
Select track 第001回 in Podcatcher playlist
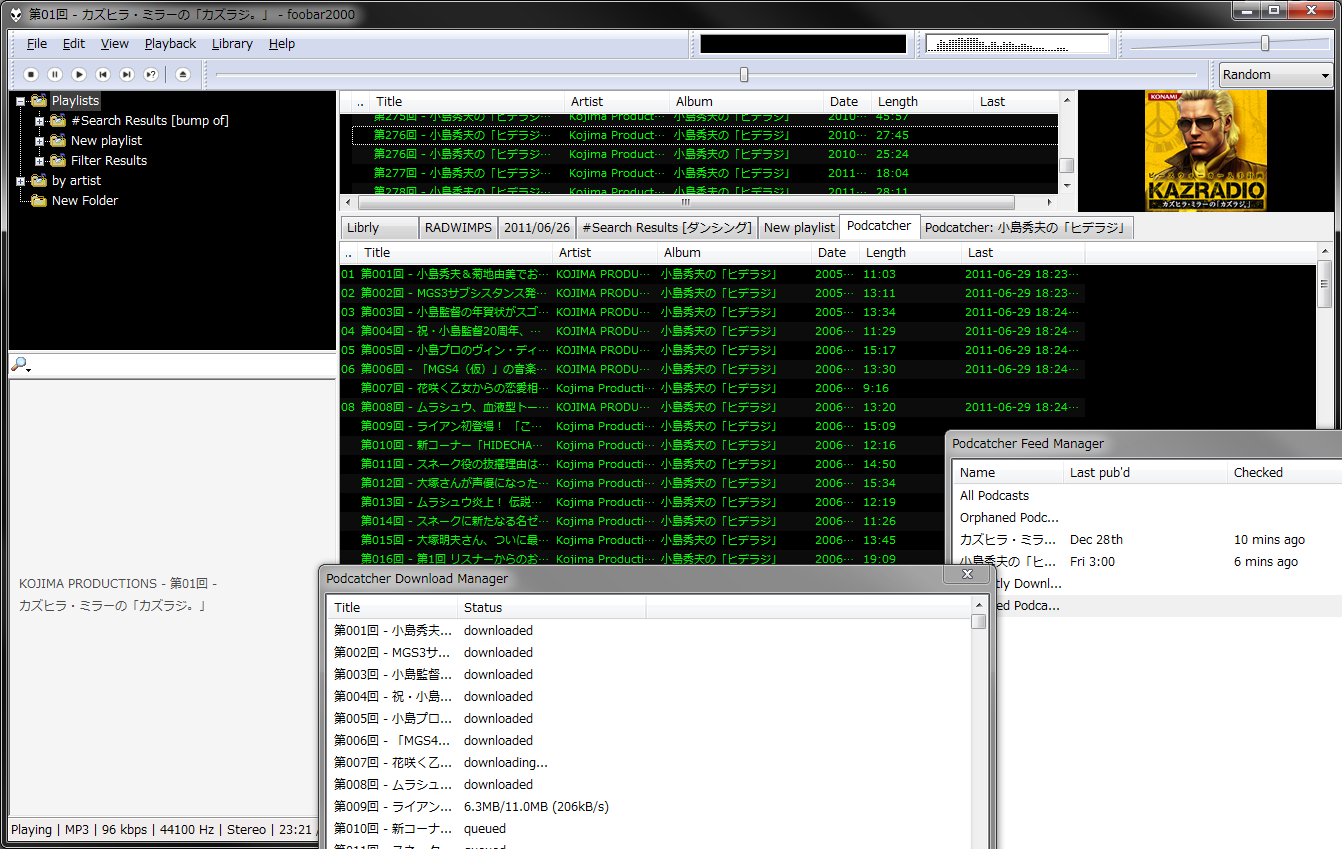tap(712, 274)
